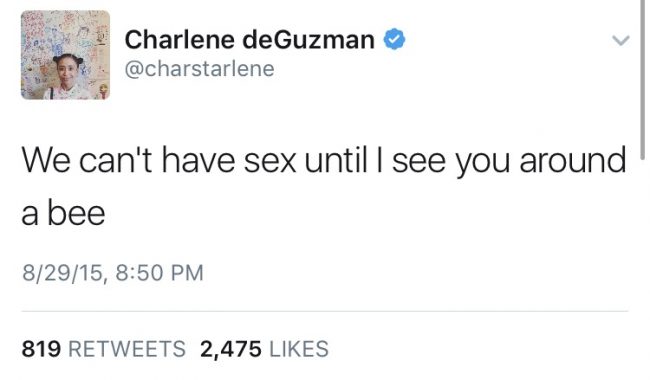
Task: Click the blue verified badge icon
Action: [394, 39]
